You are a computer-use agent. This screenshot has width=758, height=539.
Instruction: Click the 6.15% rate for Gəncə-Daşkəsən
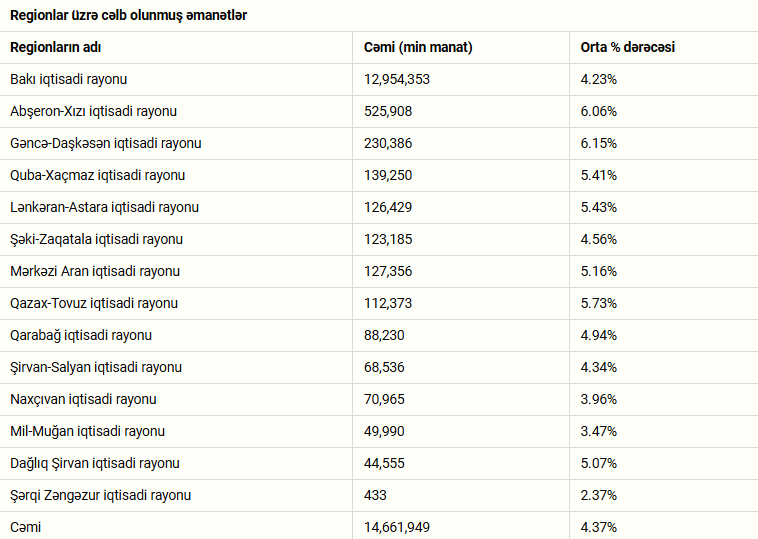(x=598, y=143)
